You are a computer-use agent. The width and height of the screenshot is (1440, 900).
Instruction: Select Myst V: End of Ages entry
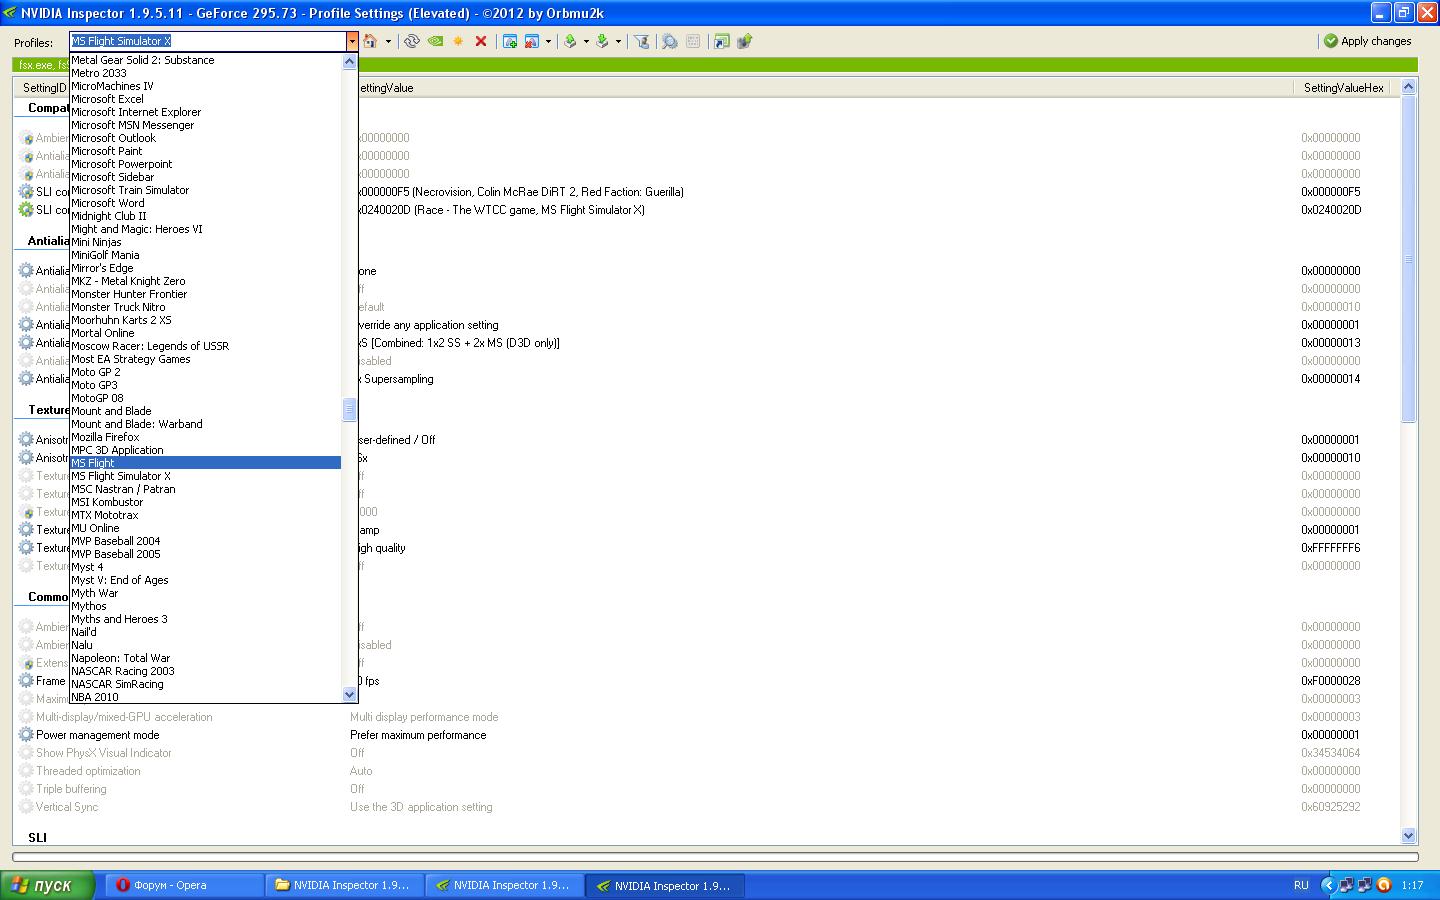[x=206, y=580]
